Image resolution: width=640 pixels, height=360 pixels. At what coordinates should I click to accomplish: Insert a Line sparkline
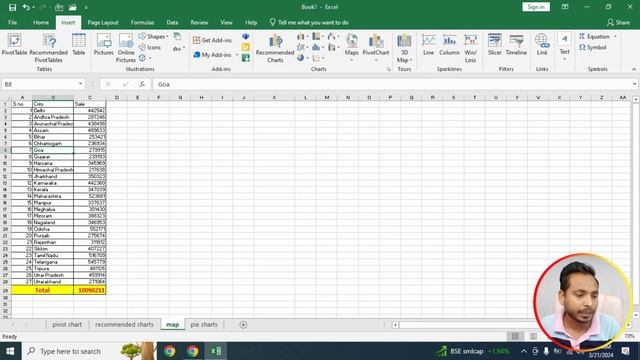[x=428, y=45]
